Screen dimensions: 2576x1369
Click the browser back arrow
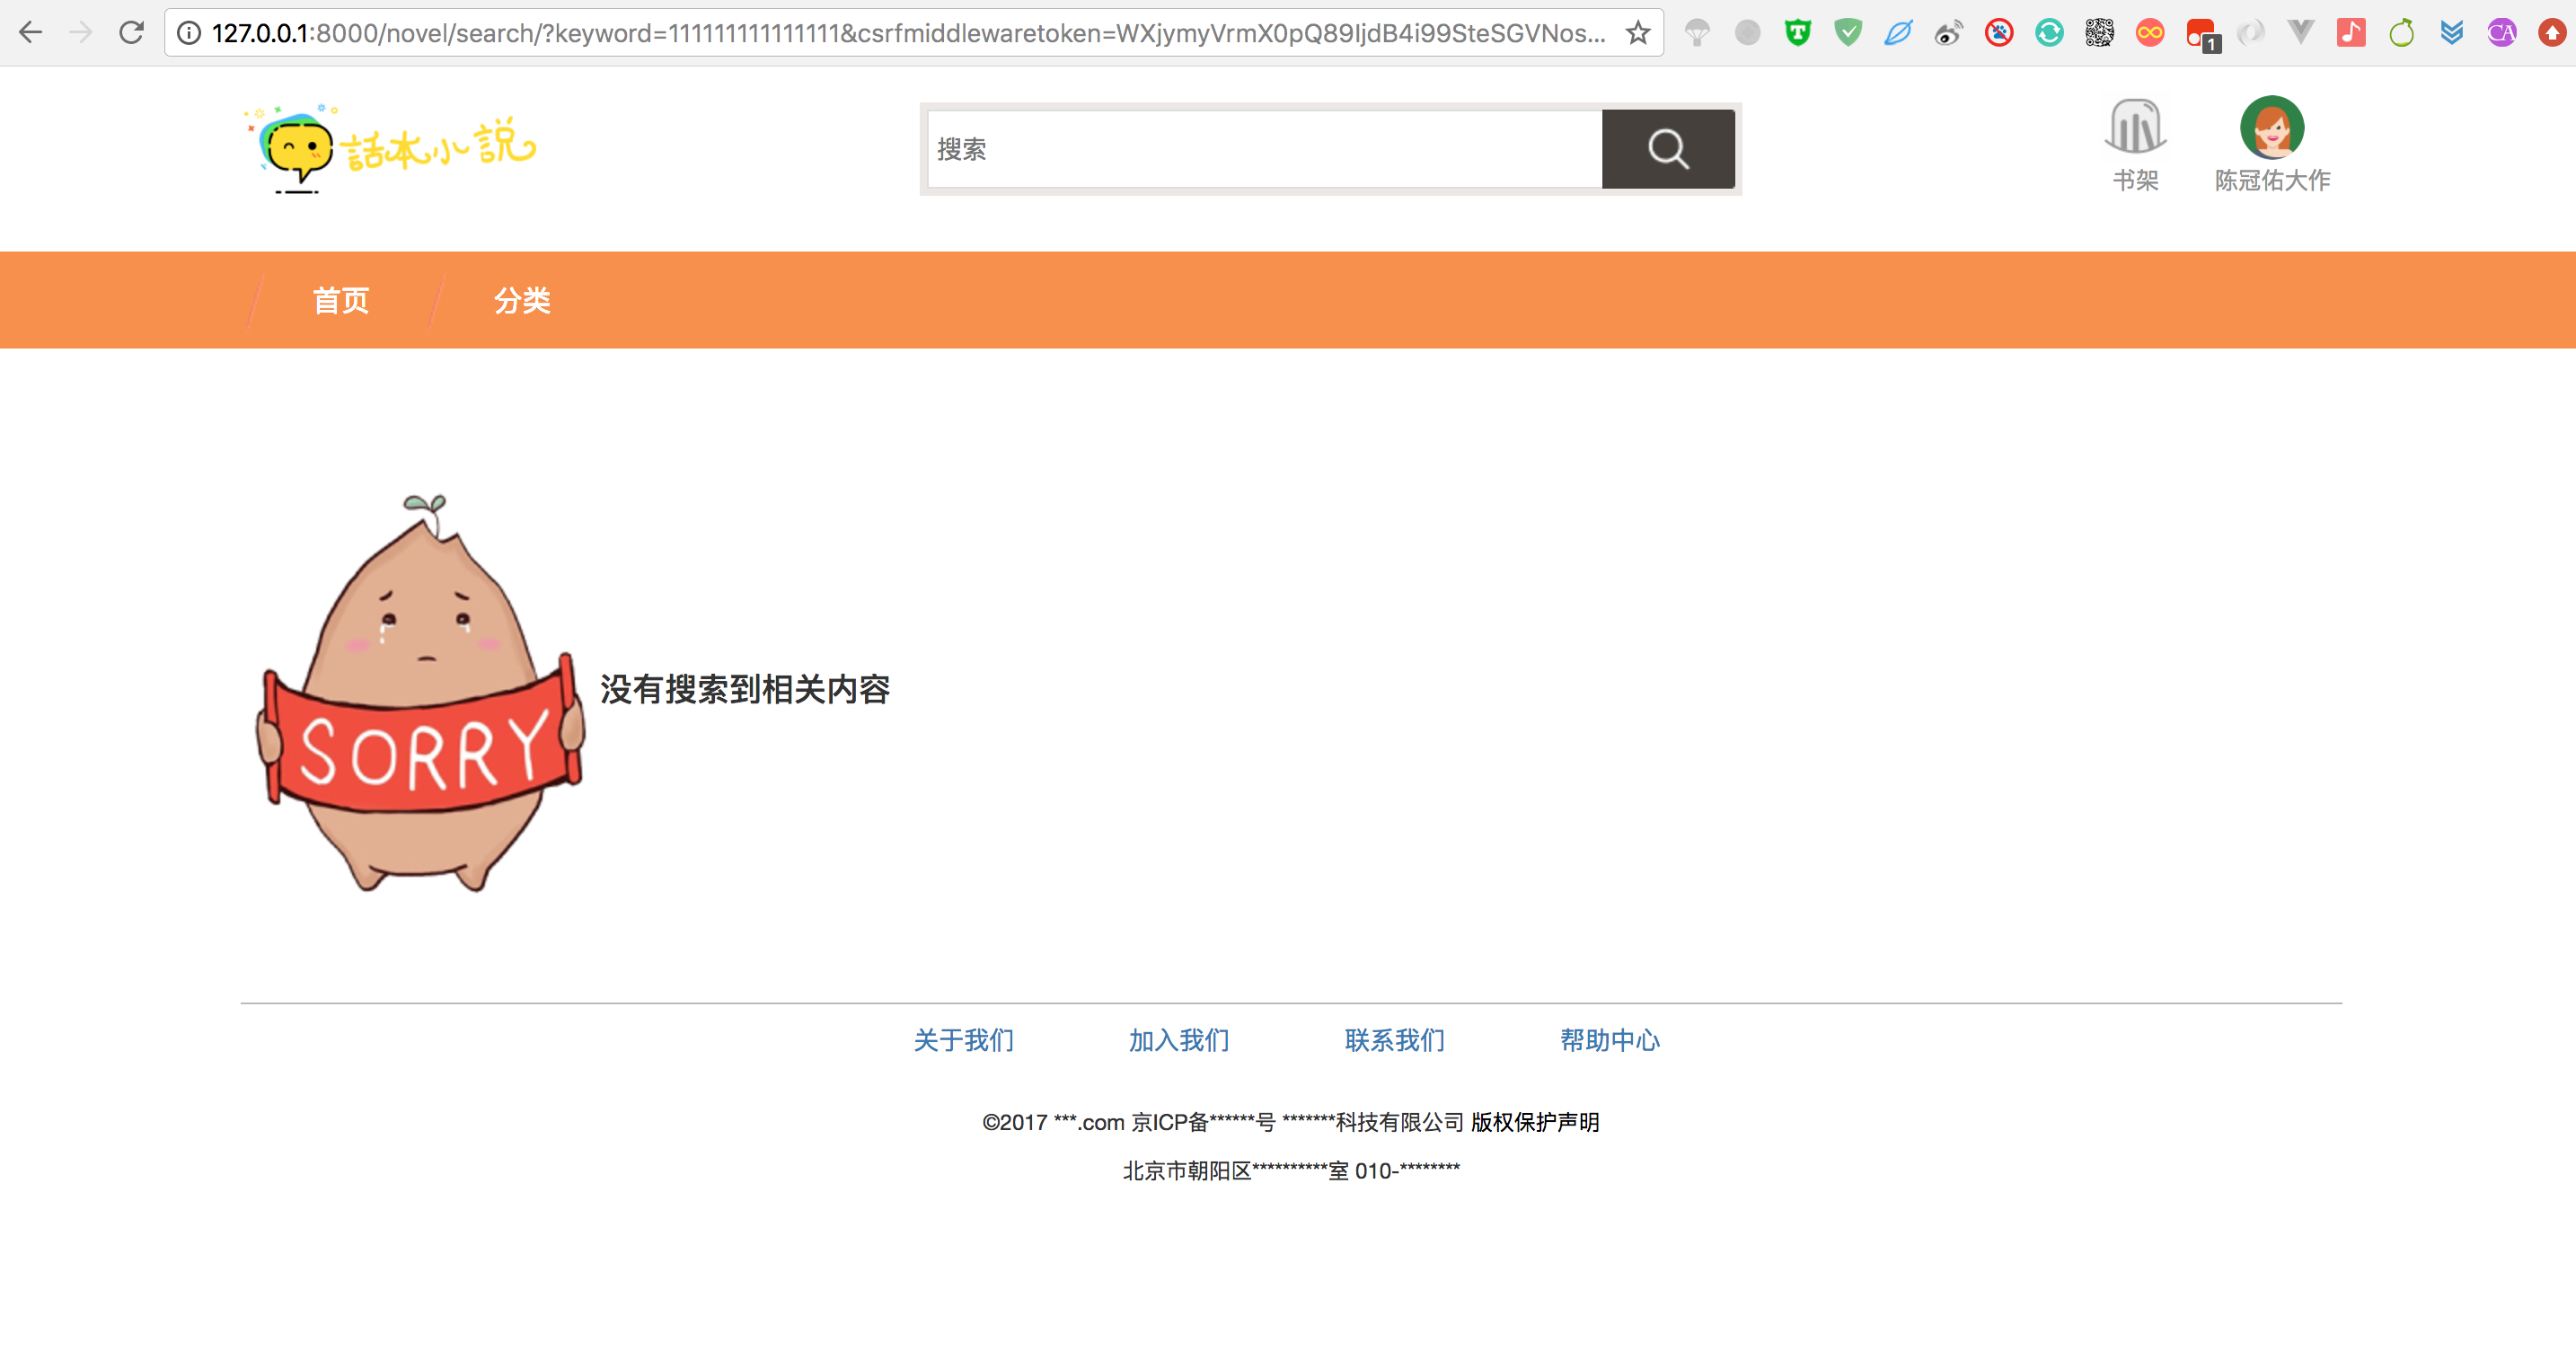(x=31, y=33)
